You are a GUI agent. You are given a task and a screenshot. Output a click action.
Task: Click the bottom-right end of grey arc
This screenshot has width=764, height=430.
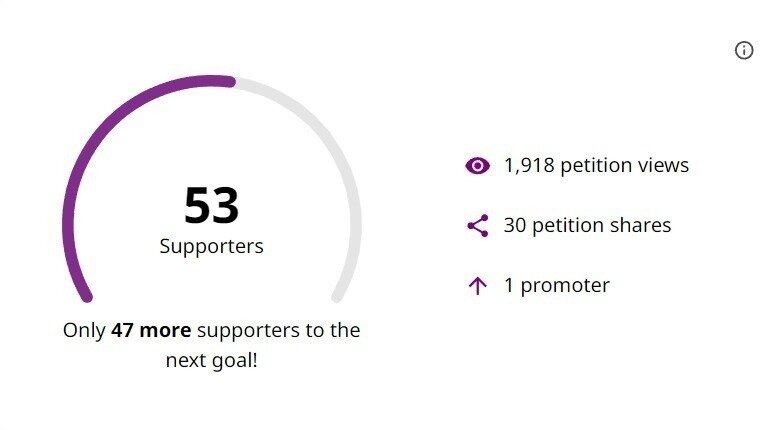(x=339, y=296)
